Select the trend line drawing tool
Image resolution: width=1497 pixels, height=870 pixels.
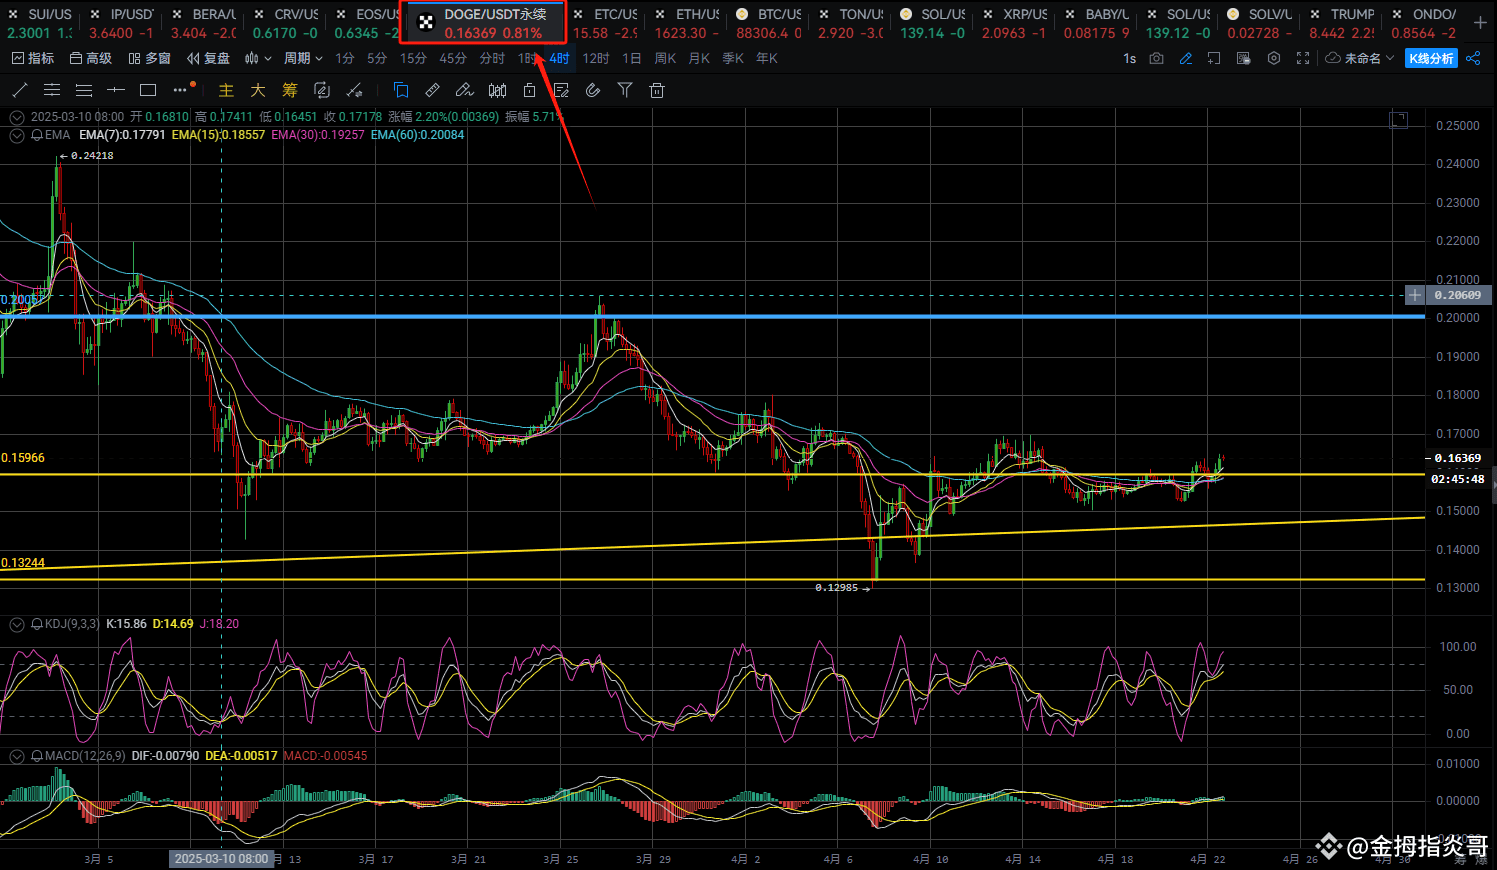click(20, 90)
